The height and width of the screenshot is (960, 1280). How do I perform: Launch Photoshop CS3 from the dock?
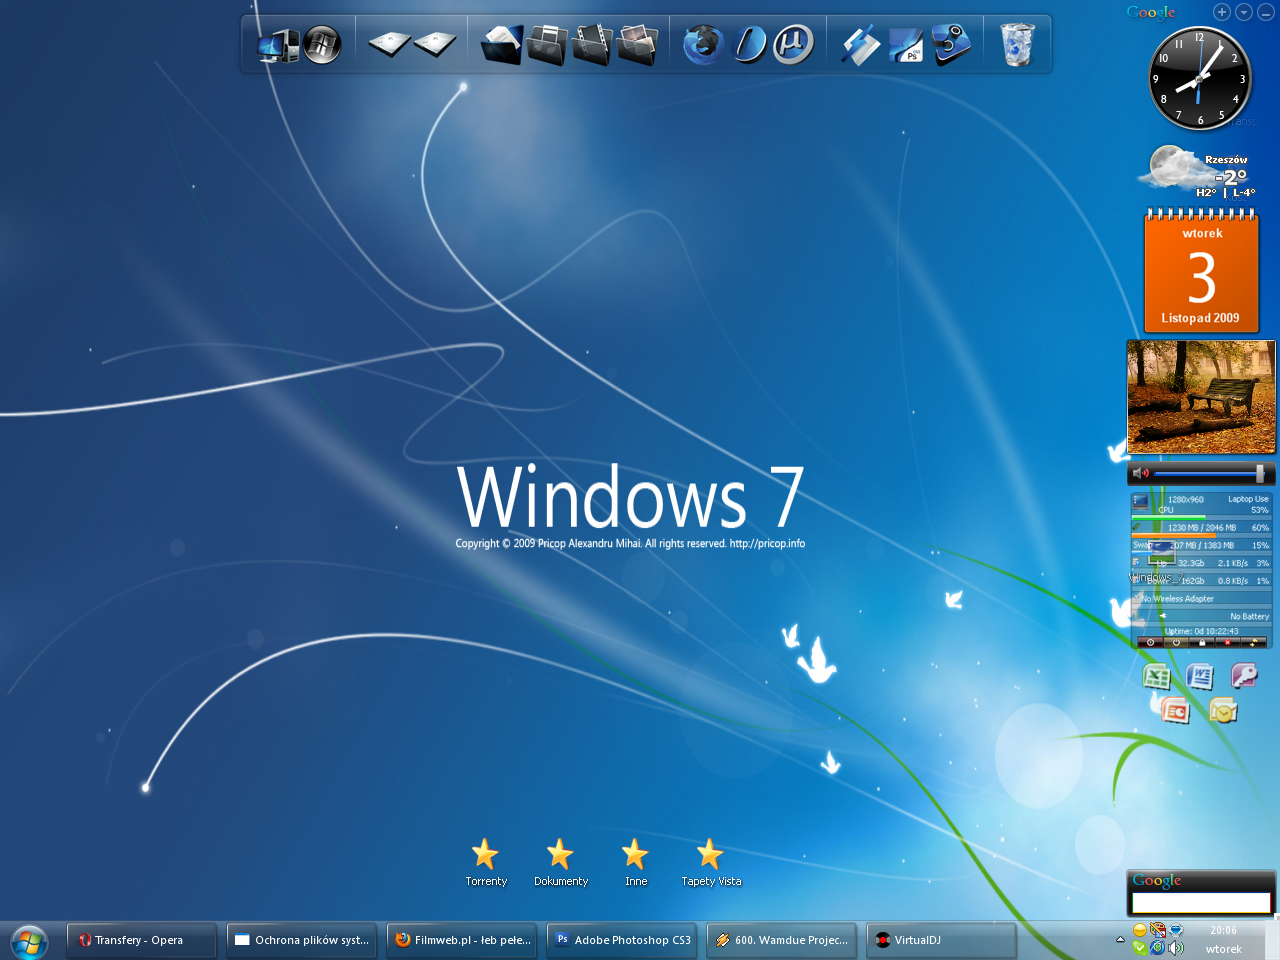(x=906, y=45)
